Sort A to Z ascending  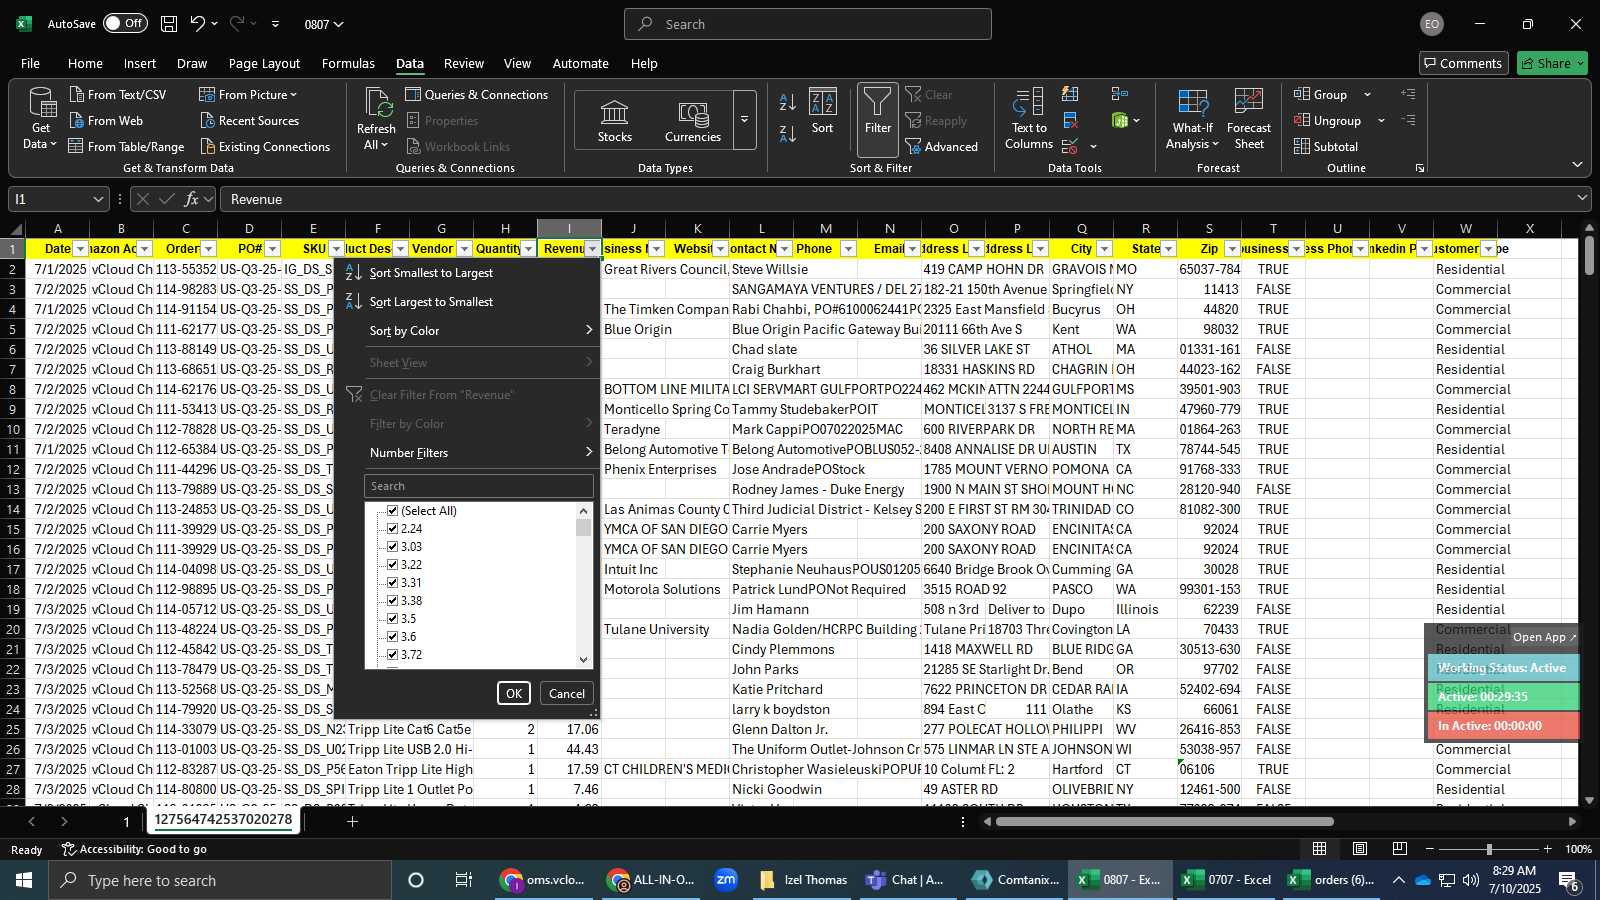pyautogui.click(x=788, y=101)
